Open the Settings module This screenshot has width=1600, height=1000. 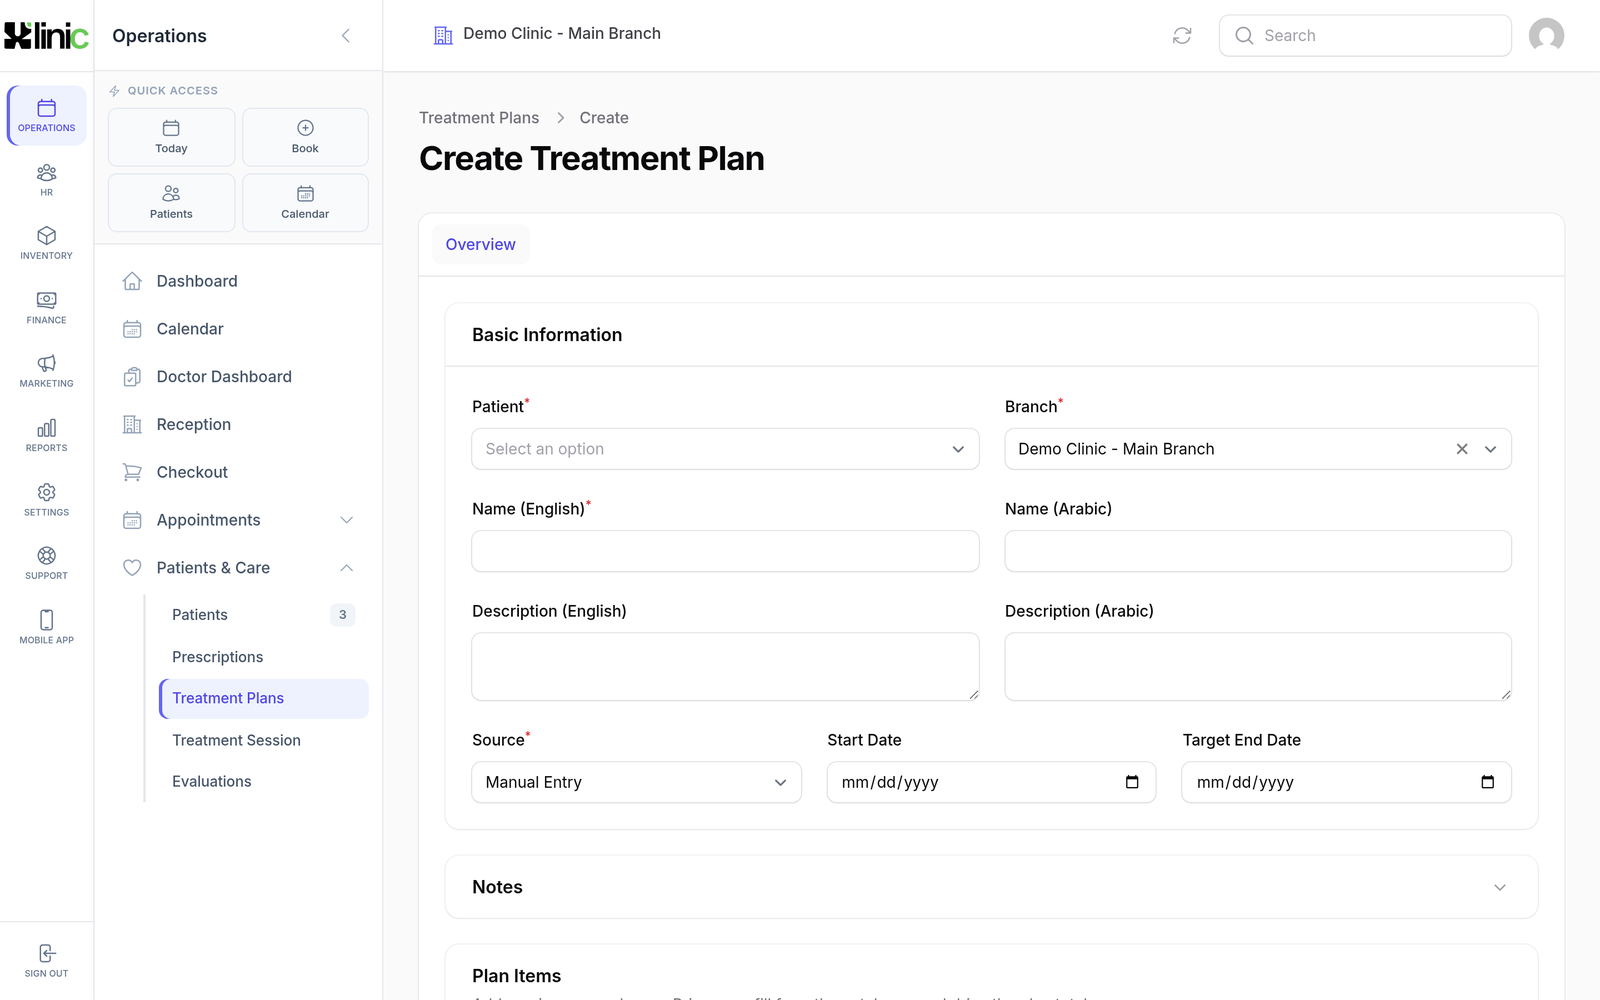(x=47, y=499)
